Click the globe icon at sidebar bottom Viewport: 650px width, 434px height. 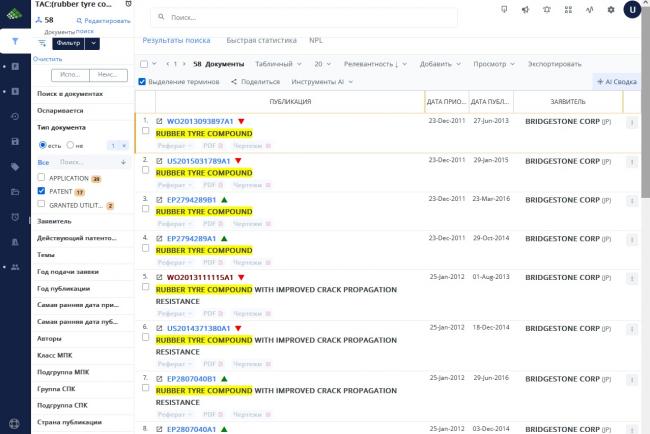(x=15, y=423)
